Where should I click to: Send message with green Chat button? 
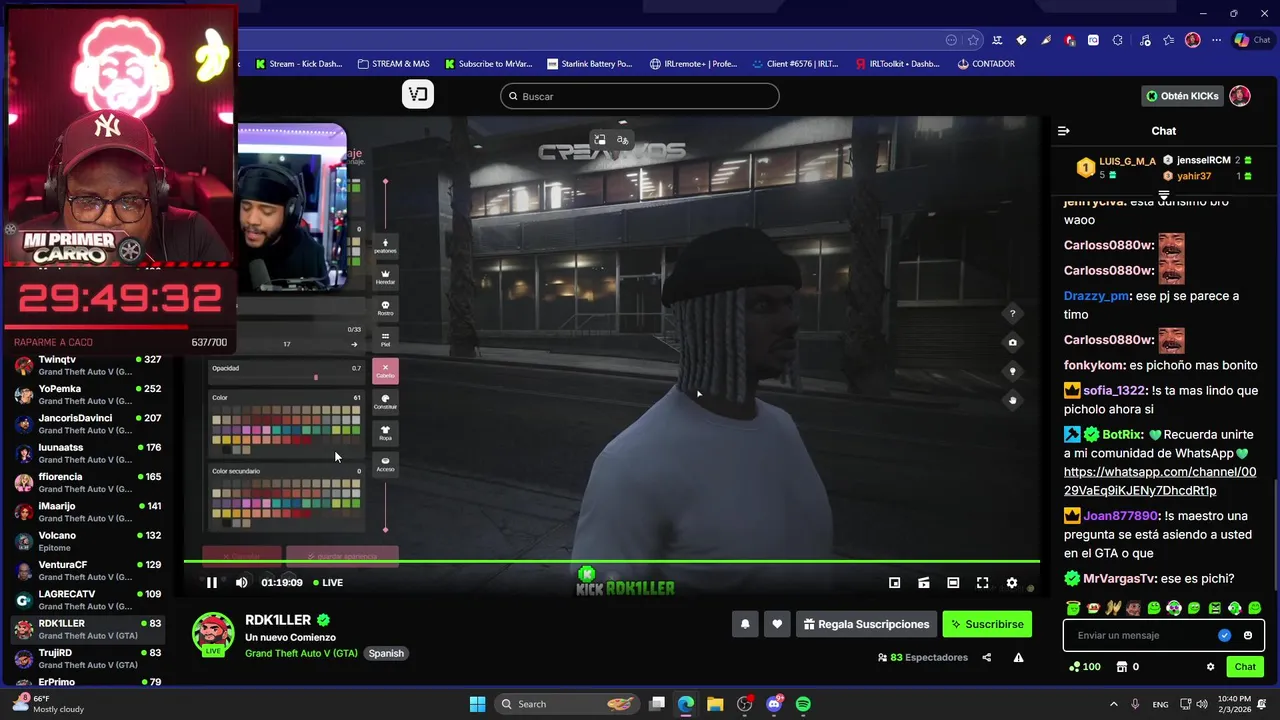[1245, 667]
